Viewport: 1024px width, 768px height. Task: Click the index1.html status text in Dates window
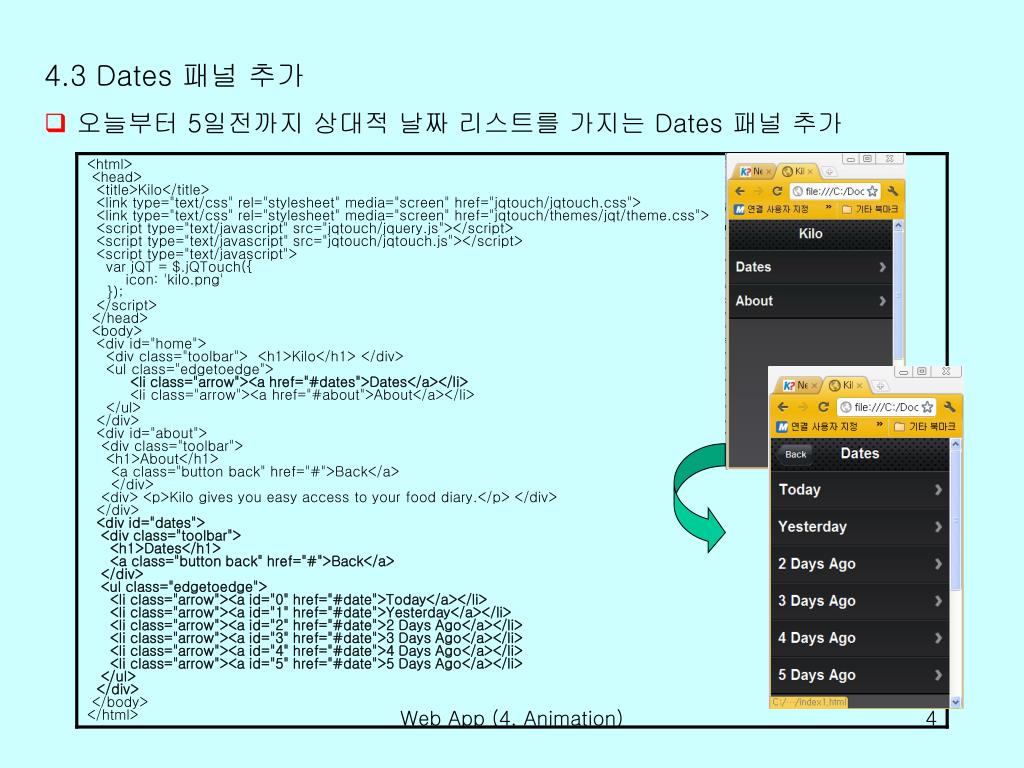click(809, 702)
